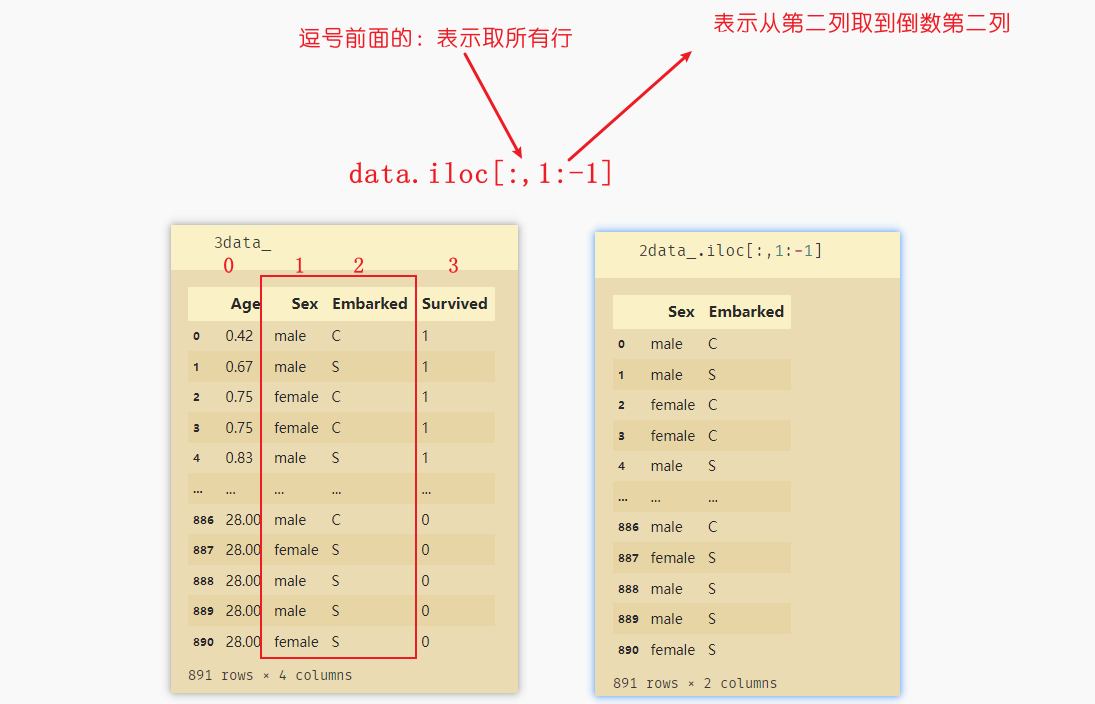Click the "891 rows × 2 columns" summary
The height and width of the screenshot is (704, 1095).
pyautogui.click(x=695, y=683)
